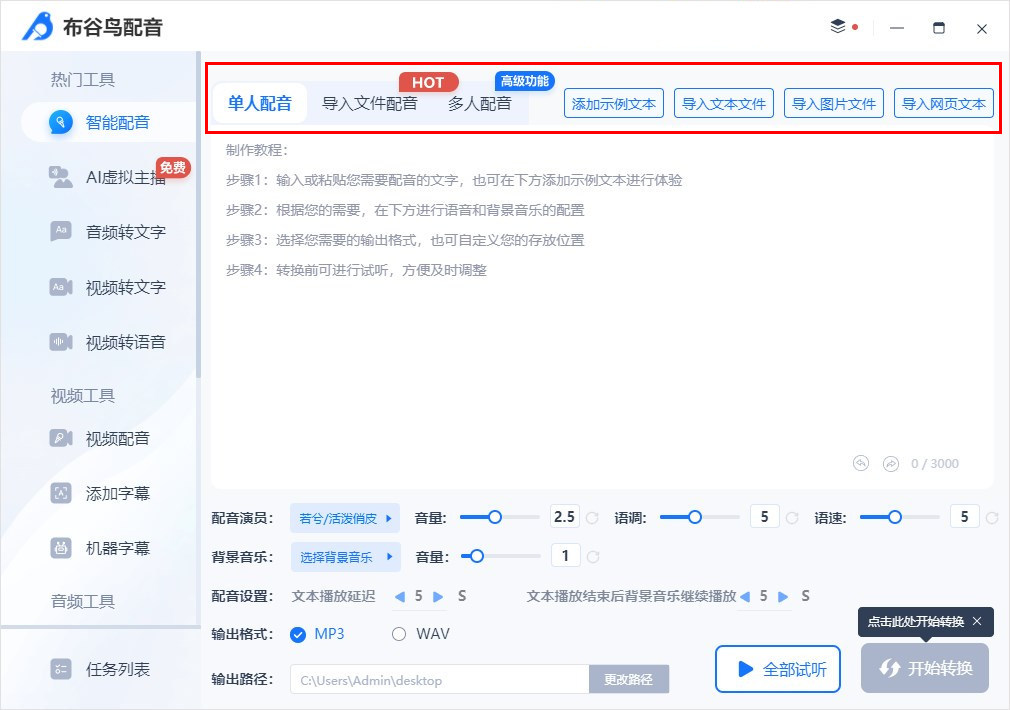Reset 配音演员 volume value 2.5
The image size is (1010, 710).
click(592, 518)
